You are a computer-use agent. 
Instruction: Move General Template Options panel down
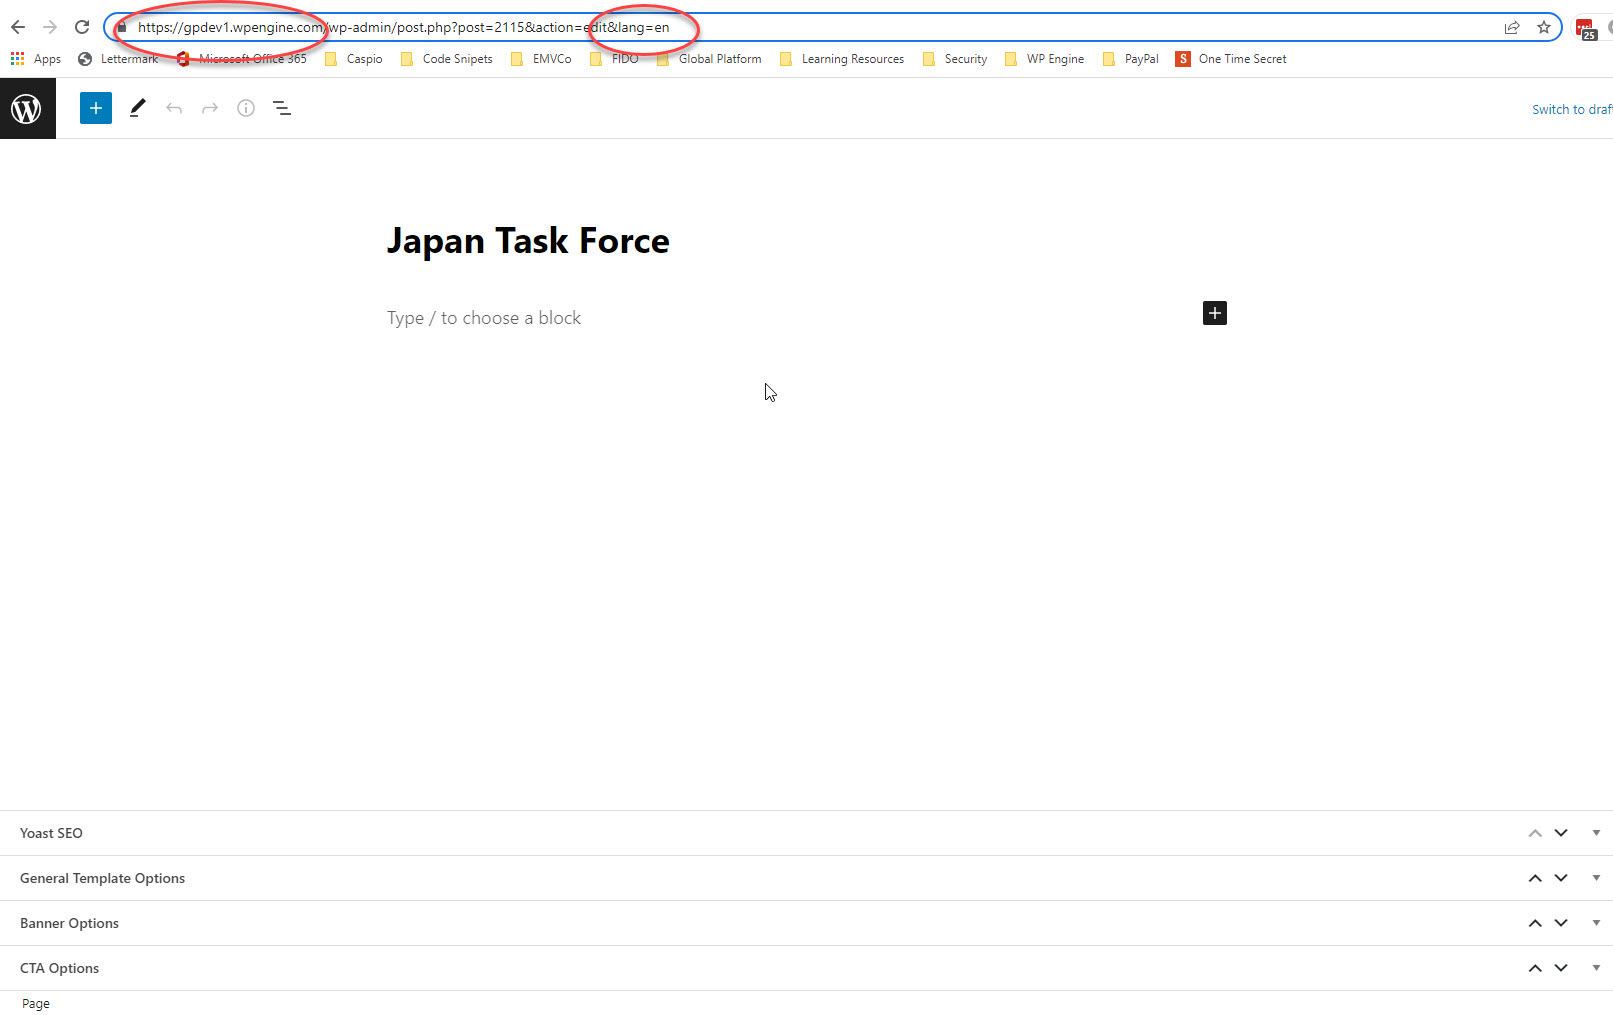click(1561, 878)
